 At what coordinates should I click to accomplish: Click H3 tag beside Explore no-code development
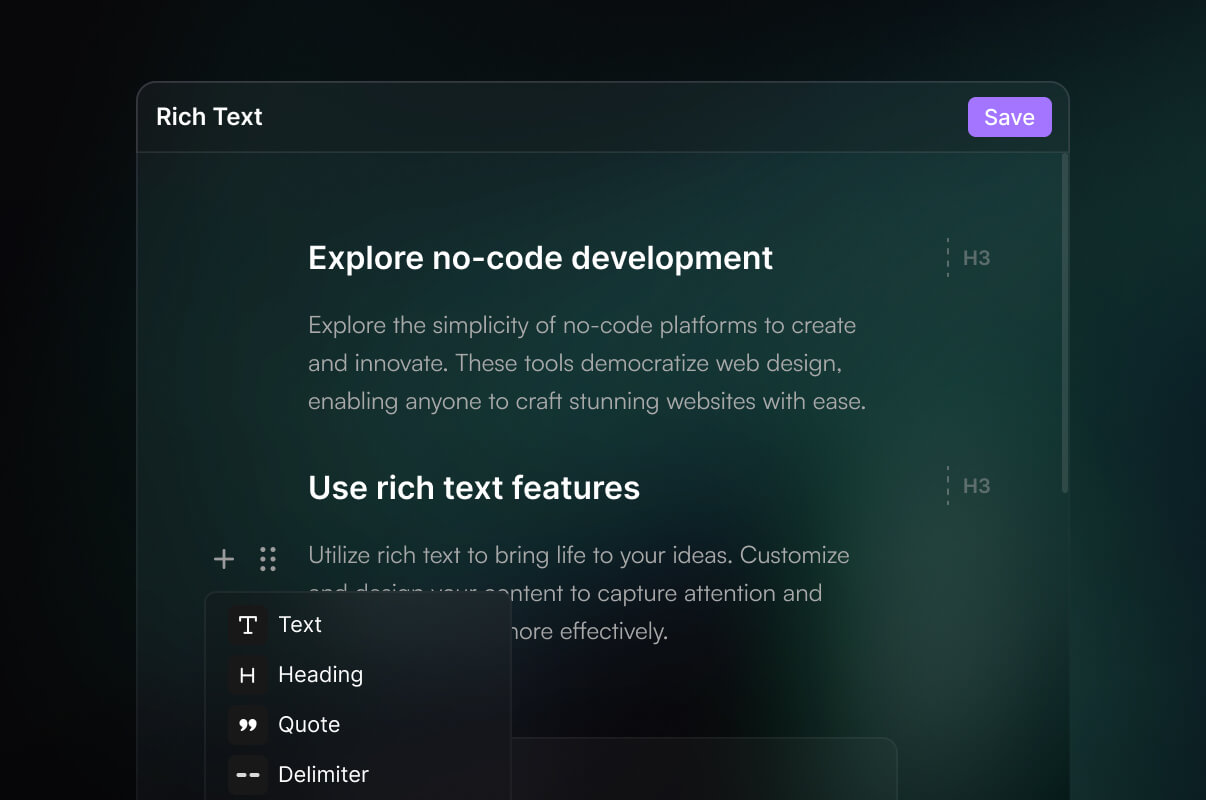click(976, 258)
